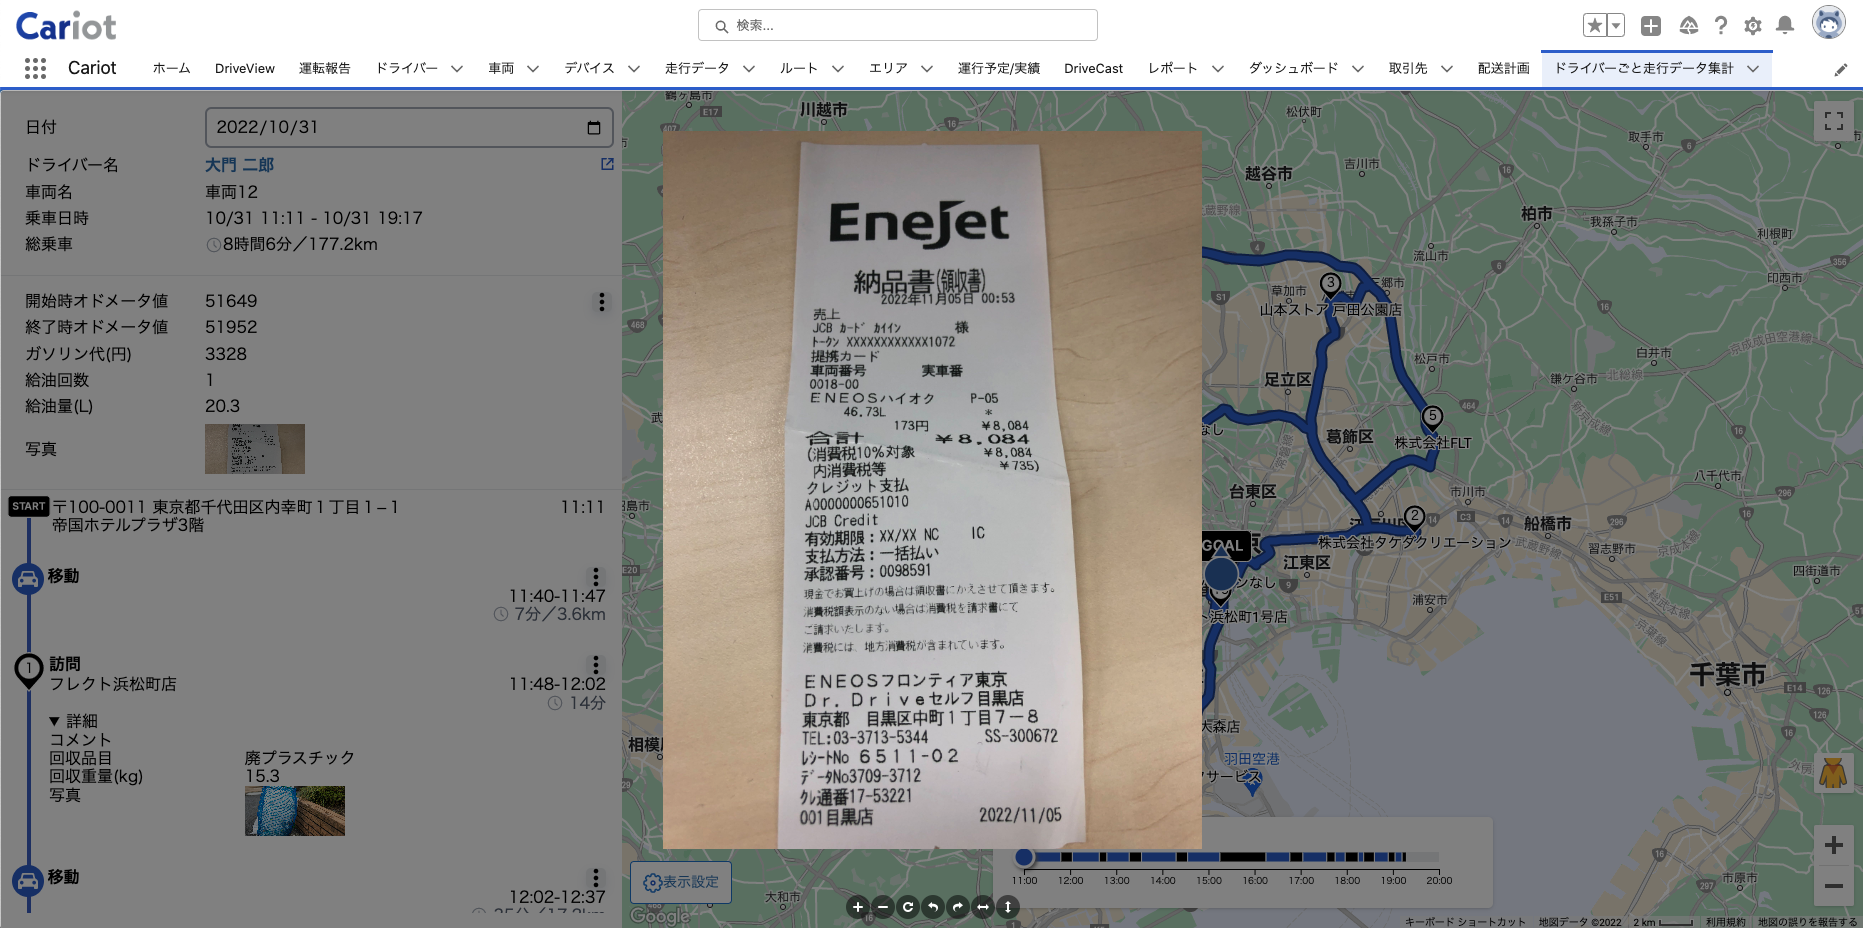The width and height of the screenshot is (1863, 928).
Task: Zoom out the map
Action: pyautogui.click(x=1834, y=886)
